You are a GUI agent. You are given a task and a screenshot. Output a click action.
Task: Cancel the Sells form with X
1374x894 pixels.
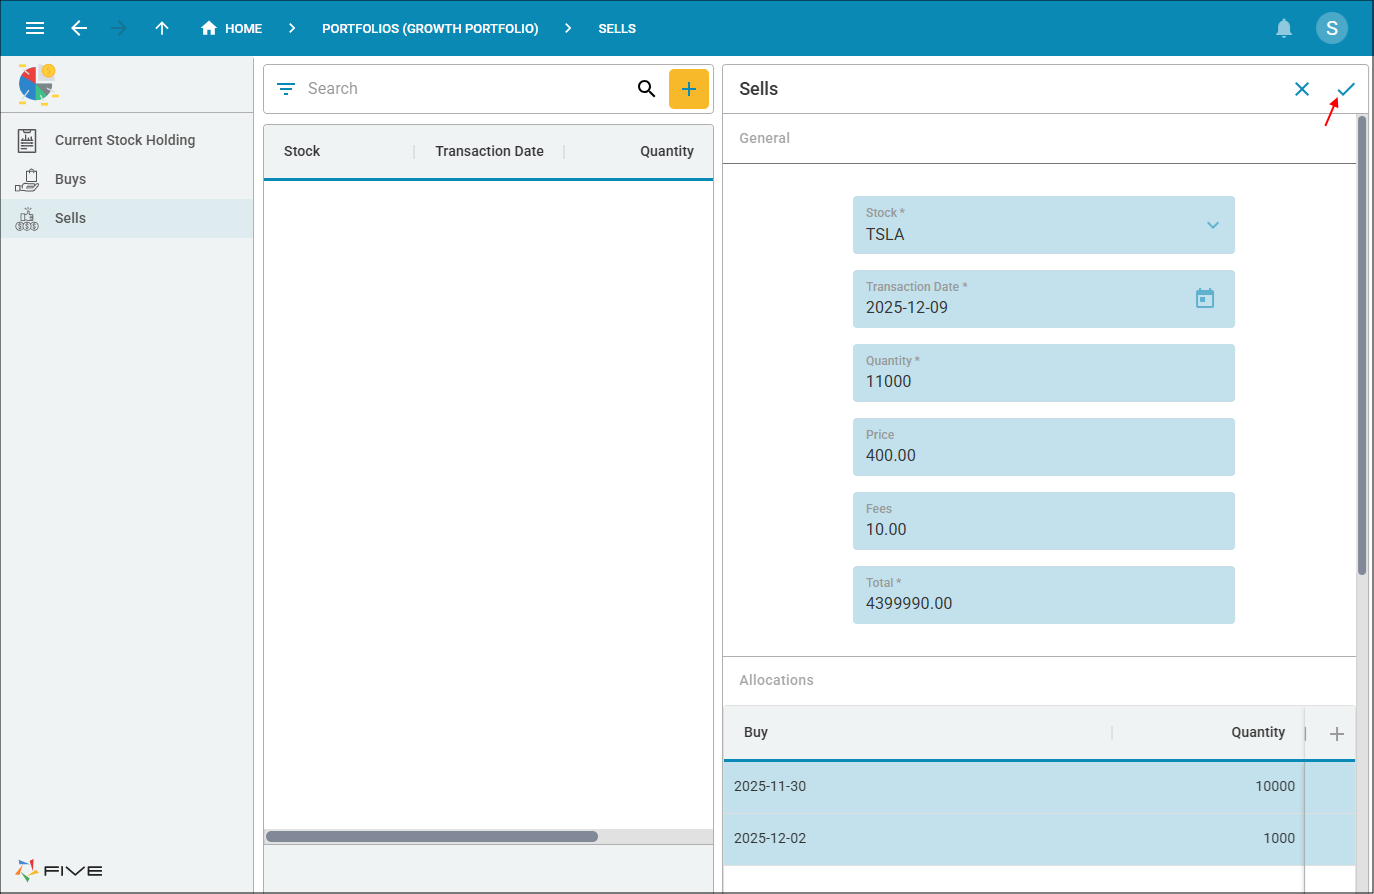(1302, 89)
